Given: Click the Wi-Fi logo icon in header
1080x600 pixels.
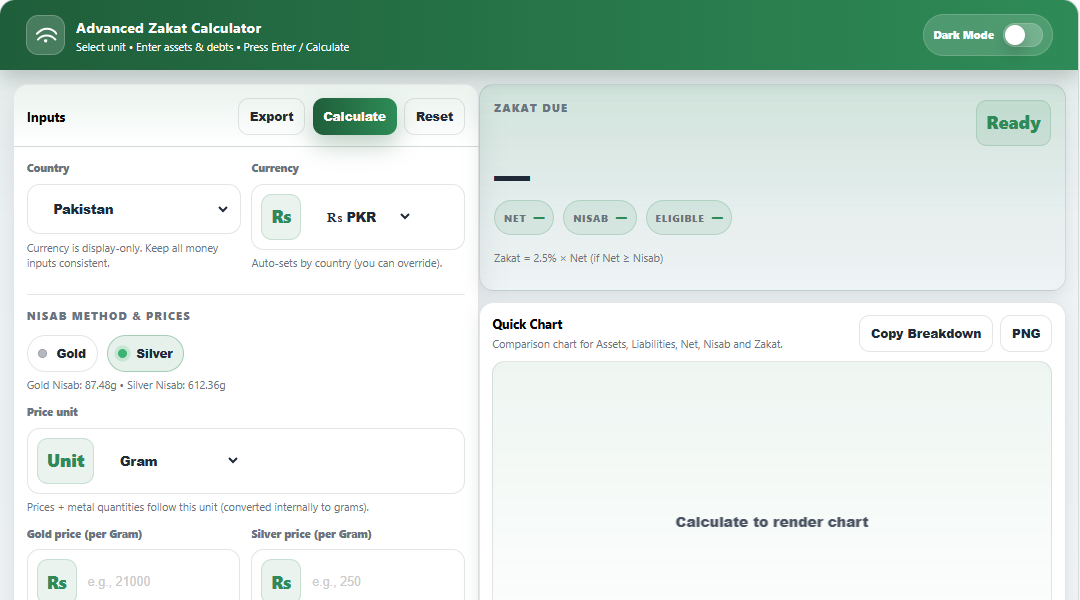Looking at the screenshot, I should 46,36.
